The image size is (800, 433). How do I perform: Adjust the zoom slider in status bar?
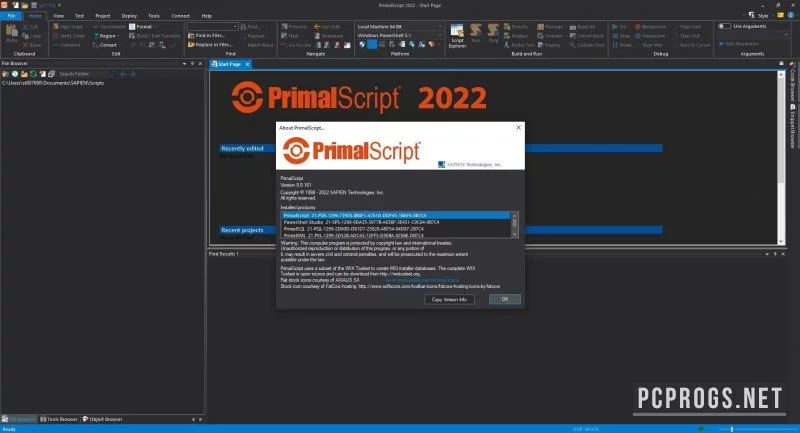click(732, 429)
